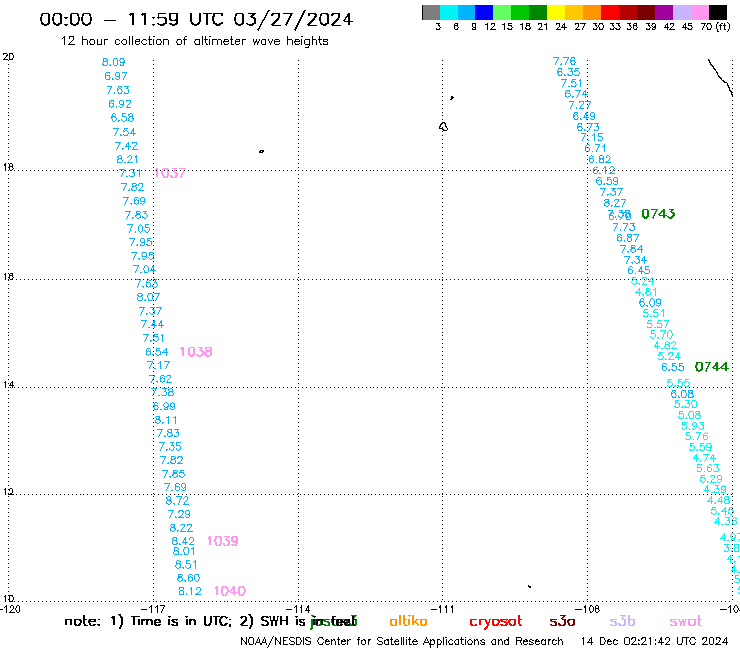Click the wave height value 6.55
This screenshot has height=650, width=740.
click(x=673, y=367)
